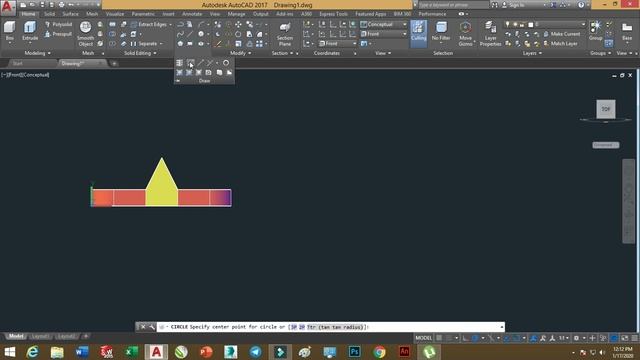Screen dimensions: 640x360
Task: Open the AutoCAD application menu button
Action: [x=7, y=7]
